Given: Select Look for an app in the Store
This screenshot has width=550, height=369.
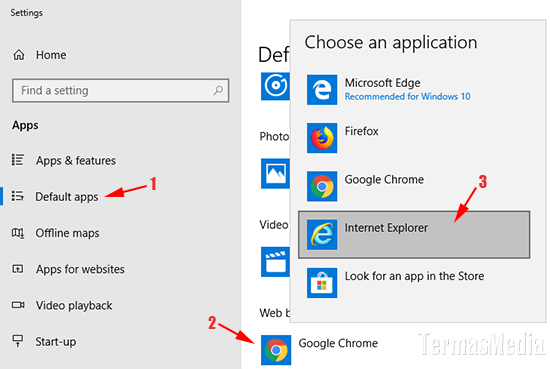Looking at the screenshot, I should point(414,283).
